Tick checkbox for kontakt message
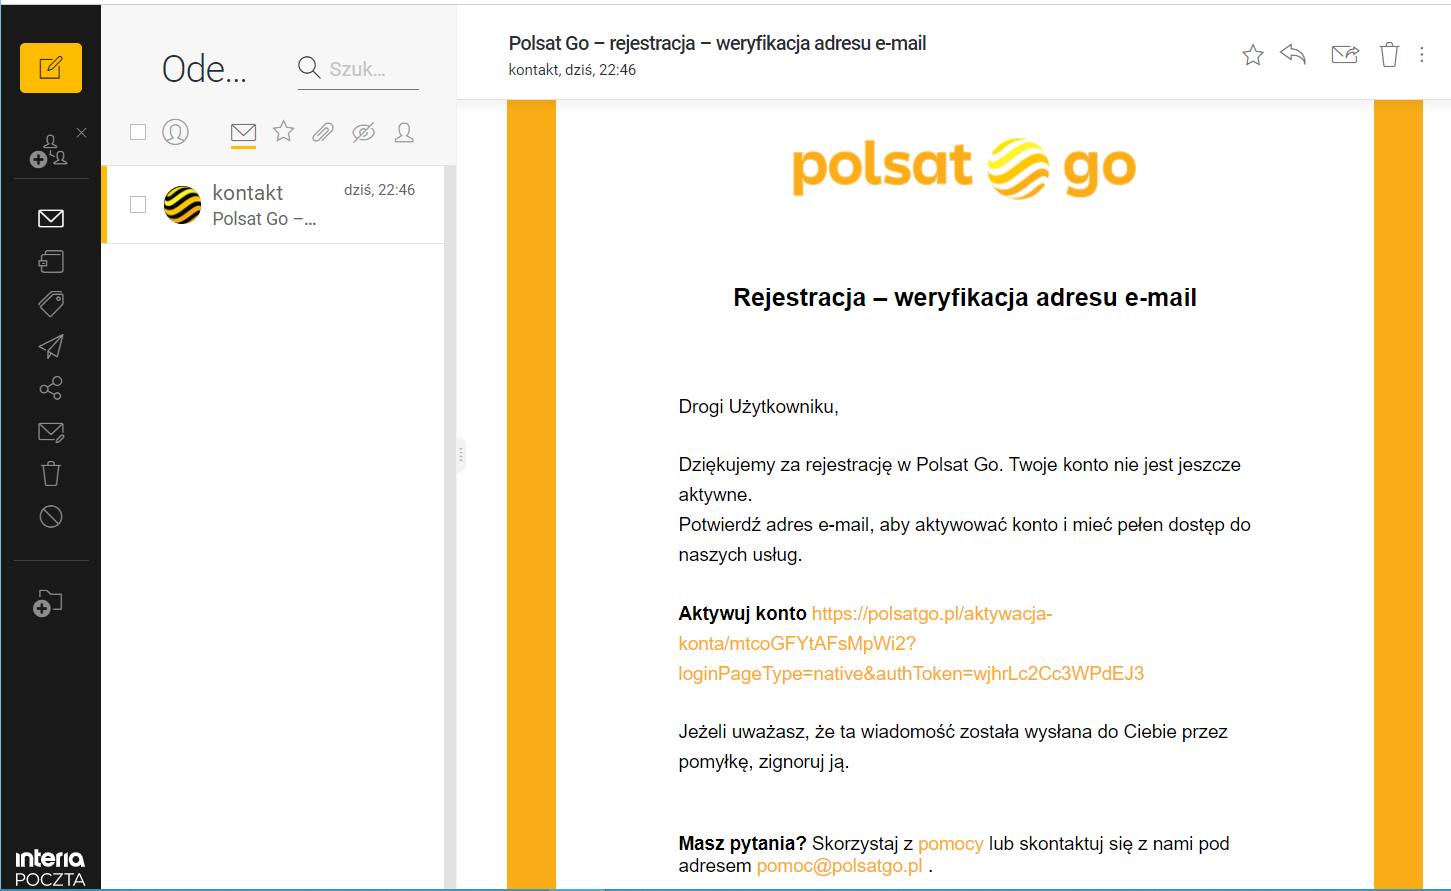 [138, 204]
